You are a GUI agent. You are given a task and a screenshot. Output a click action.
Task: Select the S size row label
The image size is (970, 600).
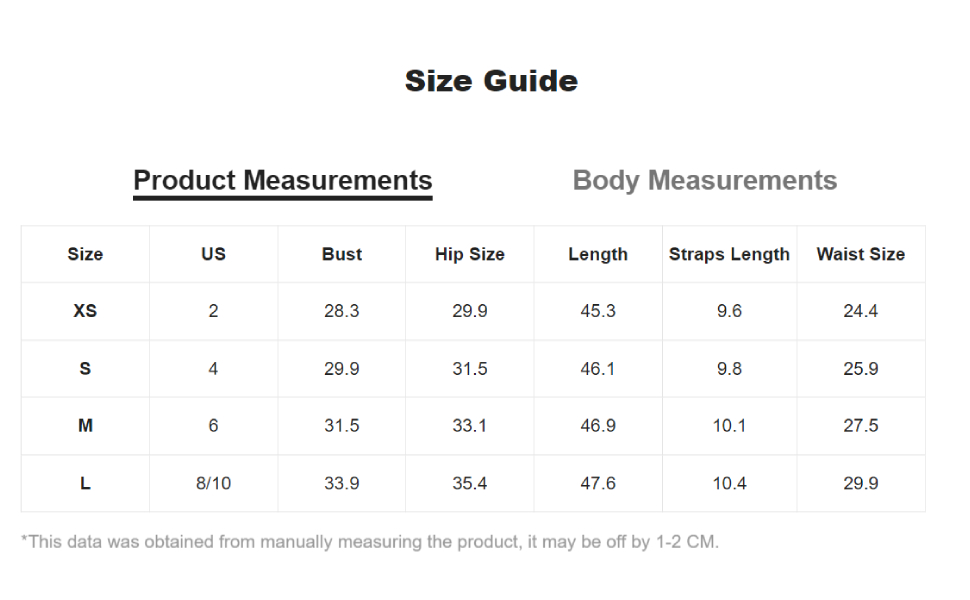coord(85,369)
